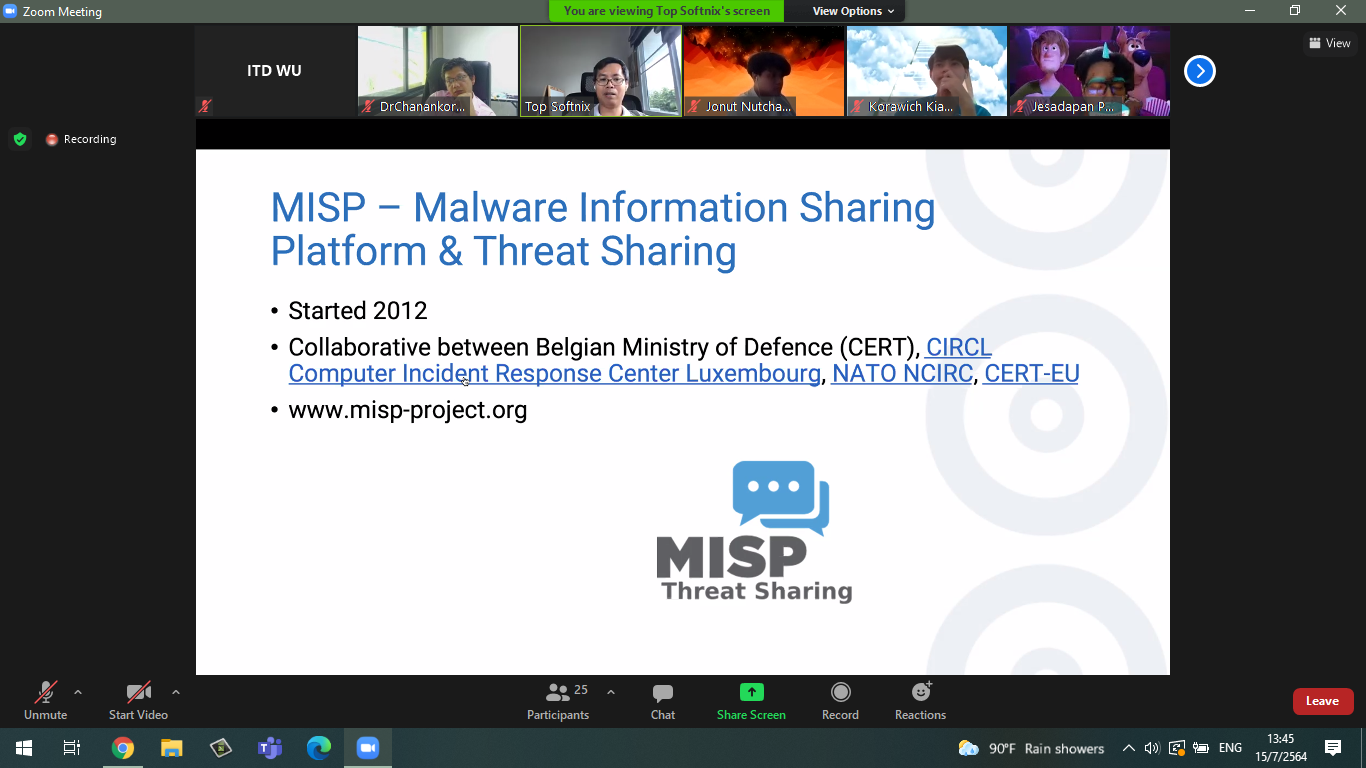Click the 'You are viewing Top Softnix's screen' banner
This screenshot has width=1366, height=768.
[666, 11]
